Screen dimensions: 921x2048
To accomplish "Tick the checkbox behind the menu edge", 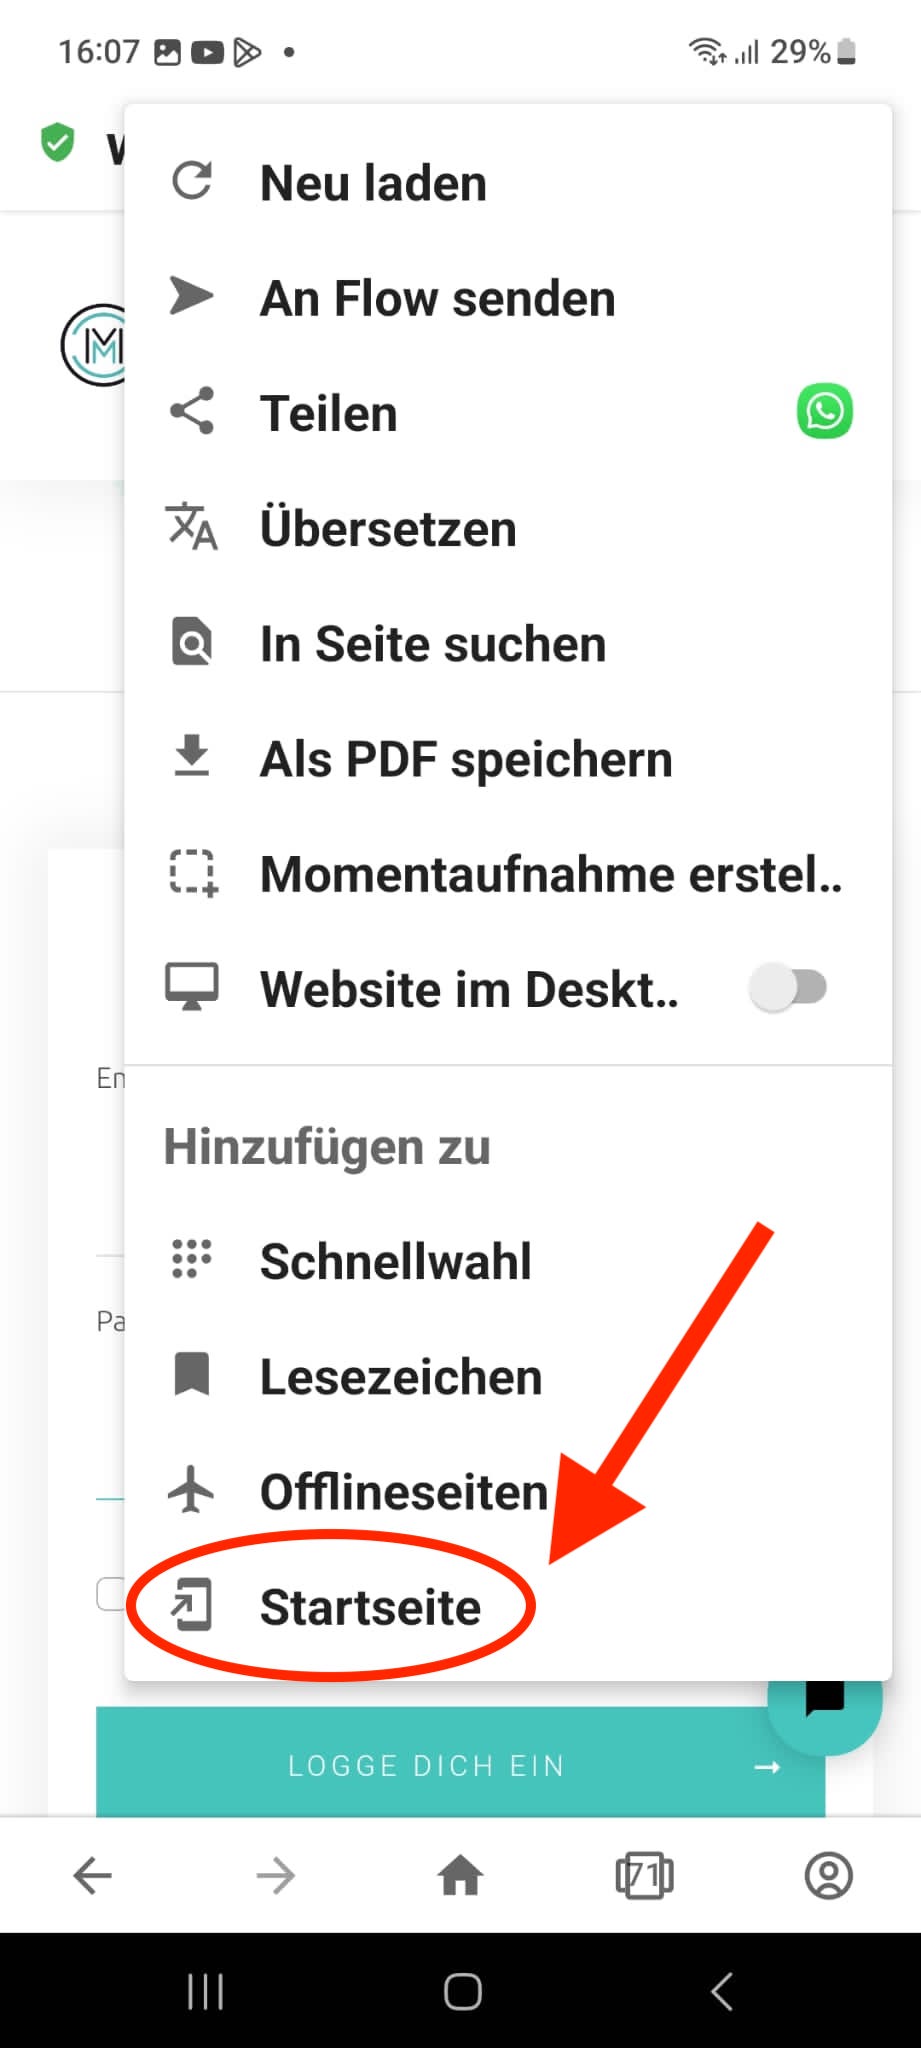I will pos(110,1594).
